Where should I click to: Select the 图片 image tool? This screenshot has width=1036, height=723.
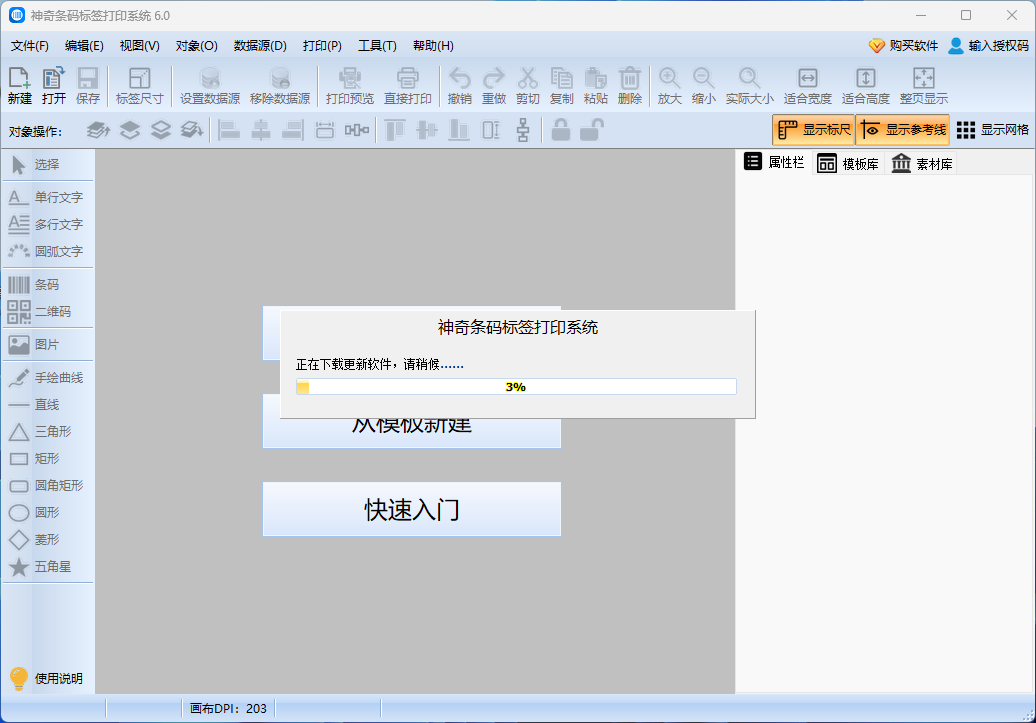(48, 344)
